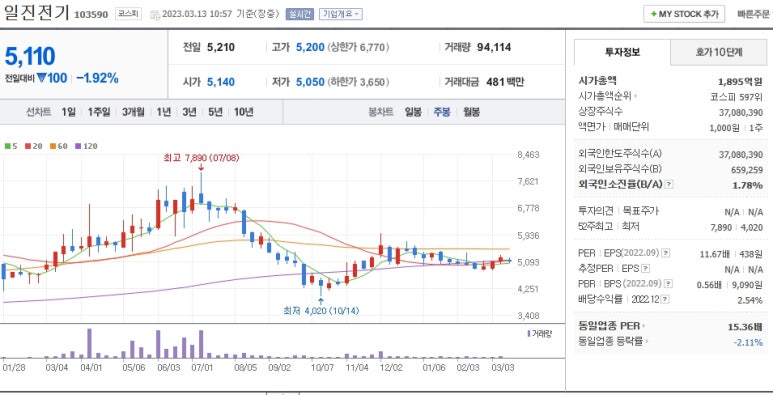
Task: Click help icon beside 추정PER EPS
Action: (645, 269)
